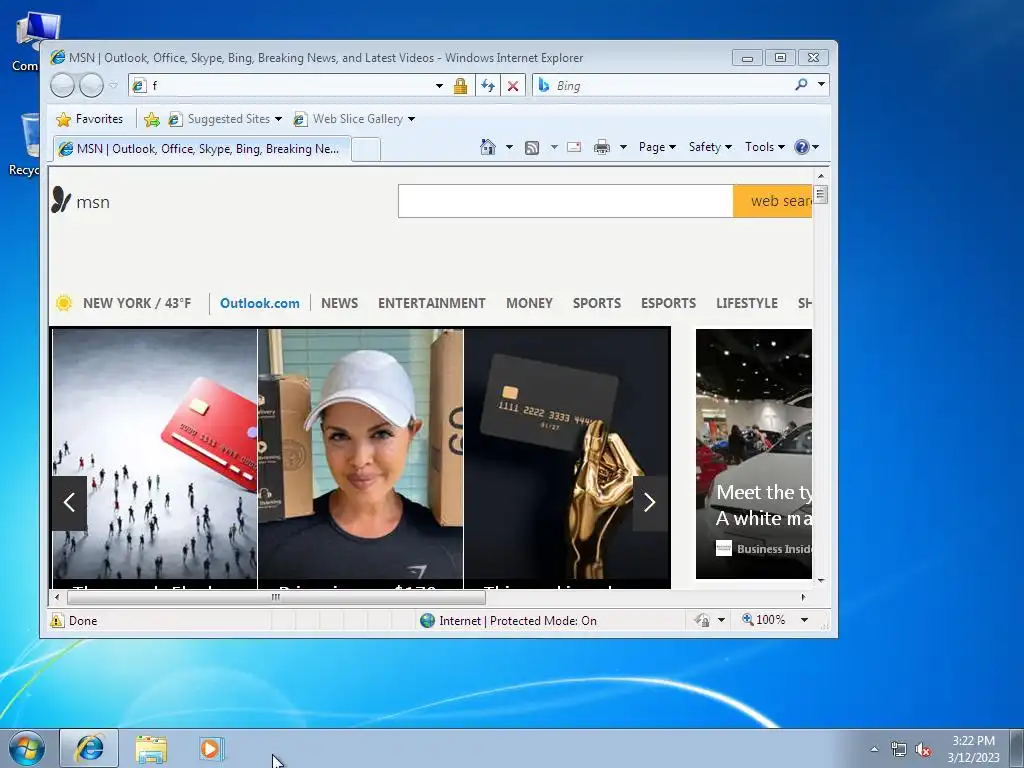Click the MSN web search input field
The image size is (1024, 768).
pos(566,201)
